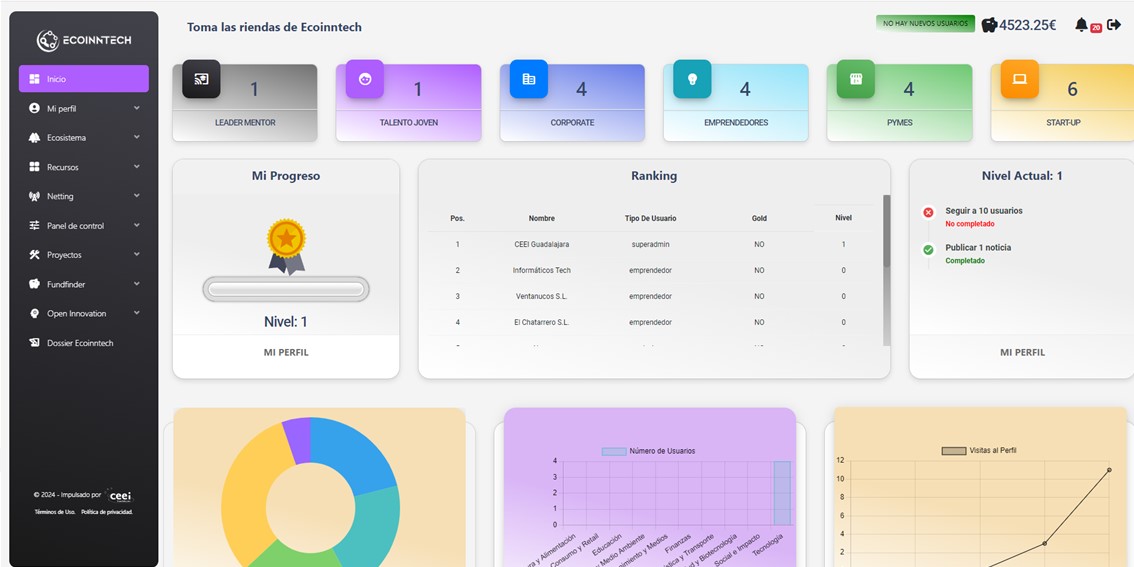Click the level progress bar
This screenshot has height=567, width=1134.
point(286,289)
